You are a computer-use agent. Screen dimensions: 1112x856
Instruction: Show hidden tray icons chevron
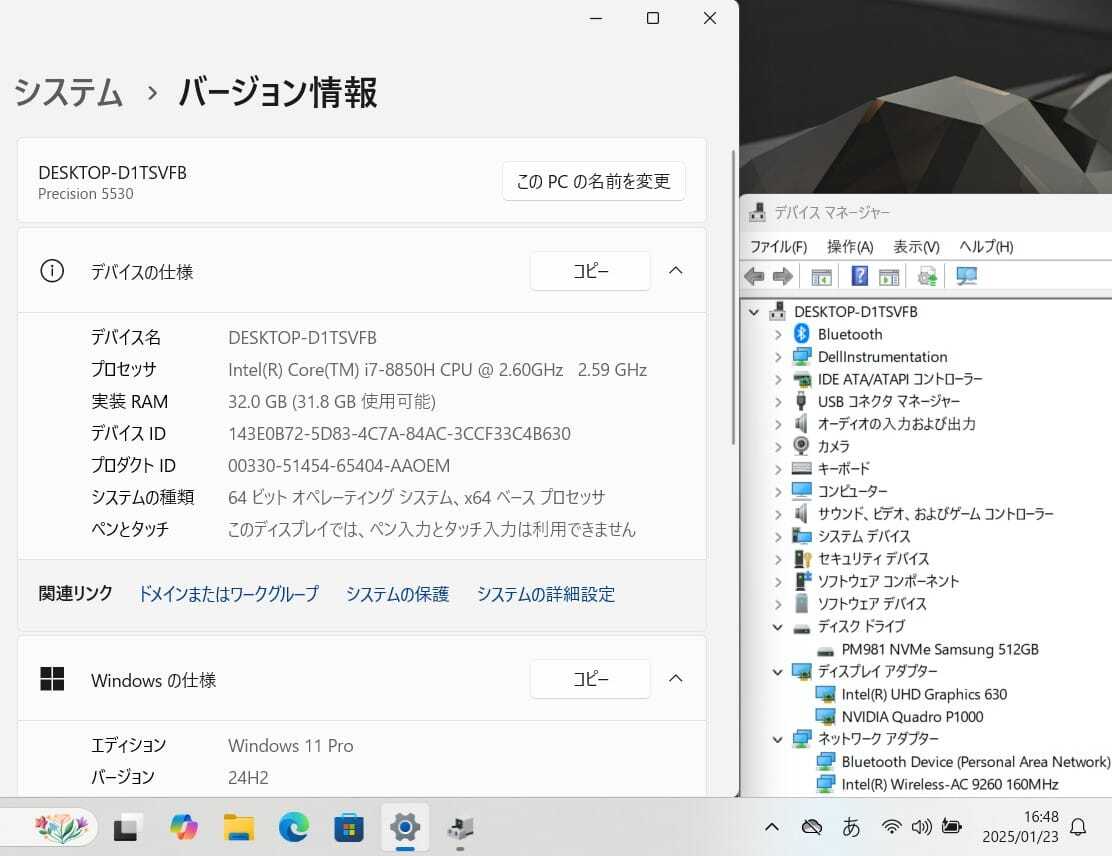click(772, 826)
